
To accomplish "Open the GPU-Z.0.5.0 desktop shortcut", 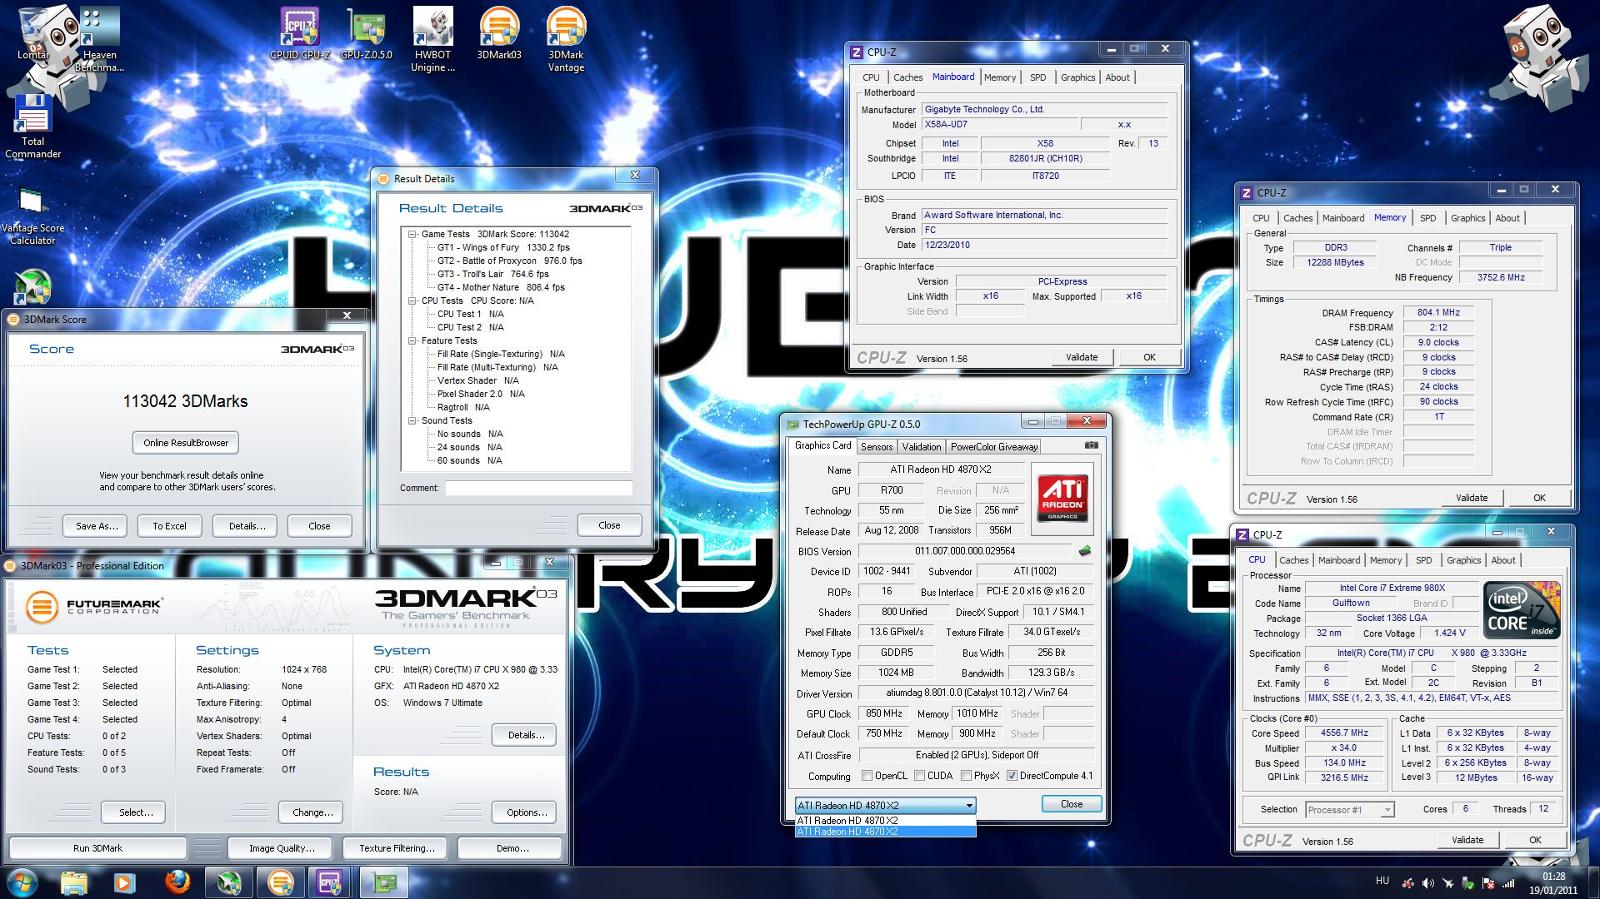I will point(367,33).
